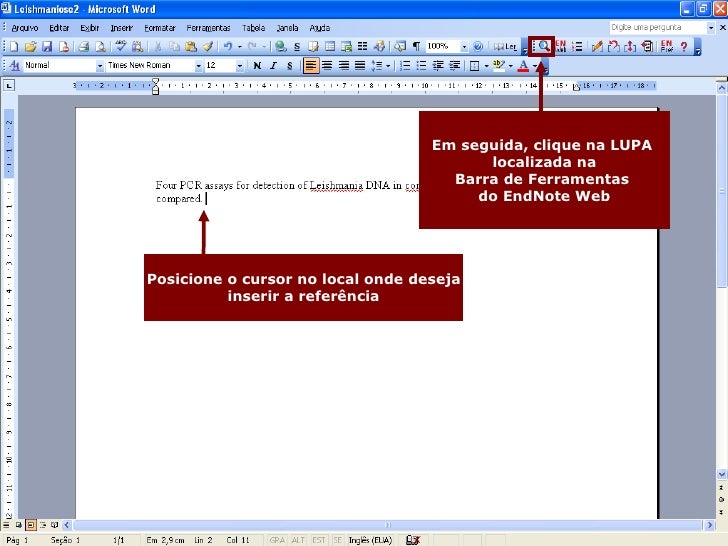Open Print Preview

click(100, 46)
